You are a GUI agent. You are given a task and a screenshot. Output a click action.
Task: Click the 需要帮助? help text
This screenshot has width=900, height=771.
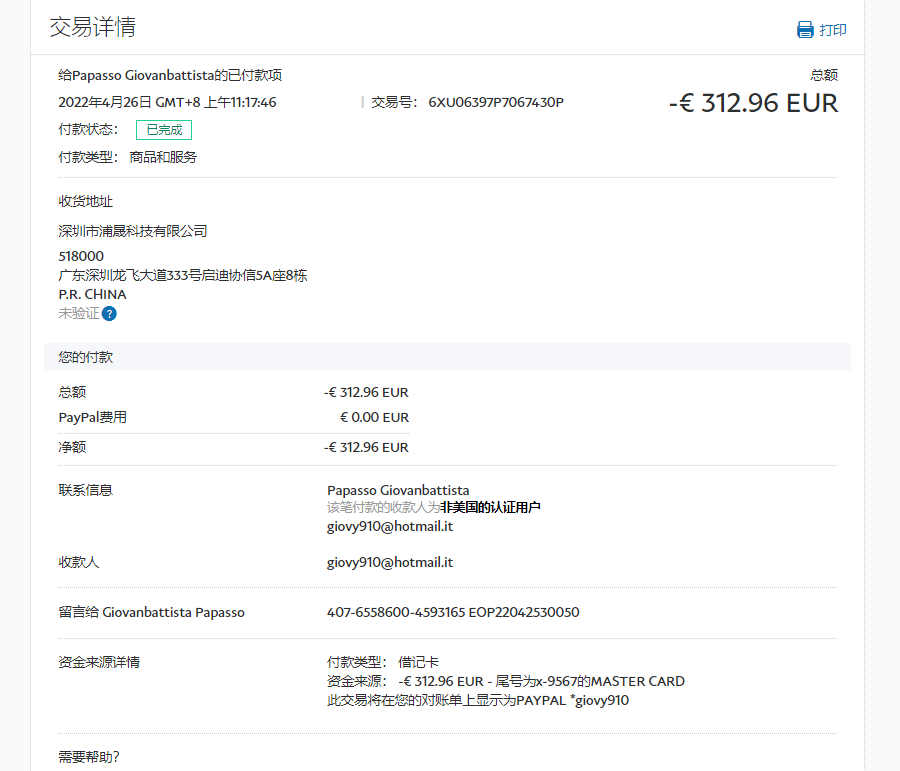(89, 757)
